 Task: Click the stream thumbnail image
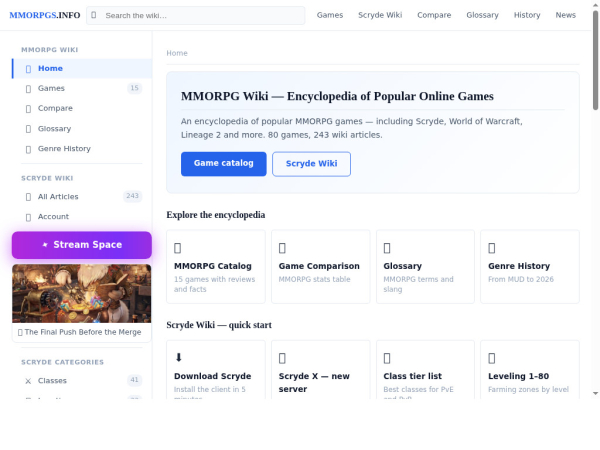(x=82, y=293)
